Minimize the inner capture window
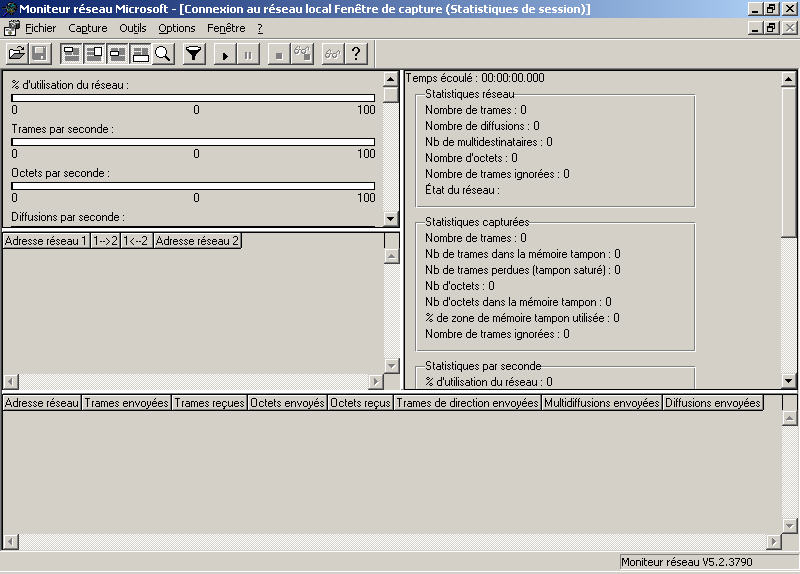This screenshot has height=574, width=800. (756, 28)
